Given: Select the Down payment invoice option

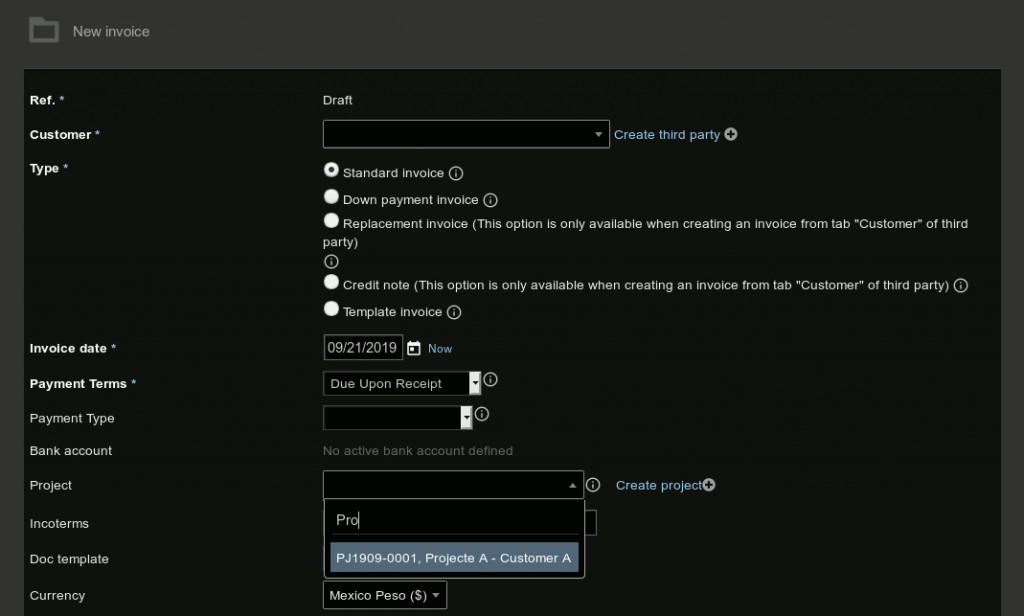Looking at the screenshot, I should [331, 197].
